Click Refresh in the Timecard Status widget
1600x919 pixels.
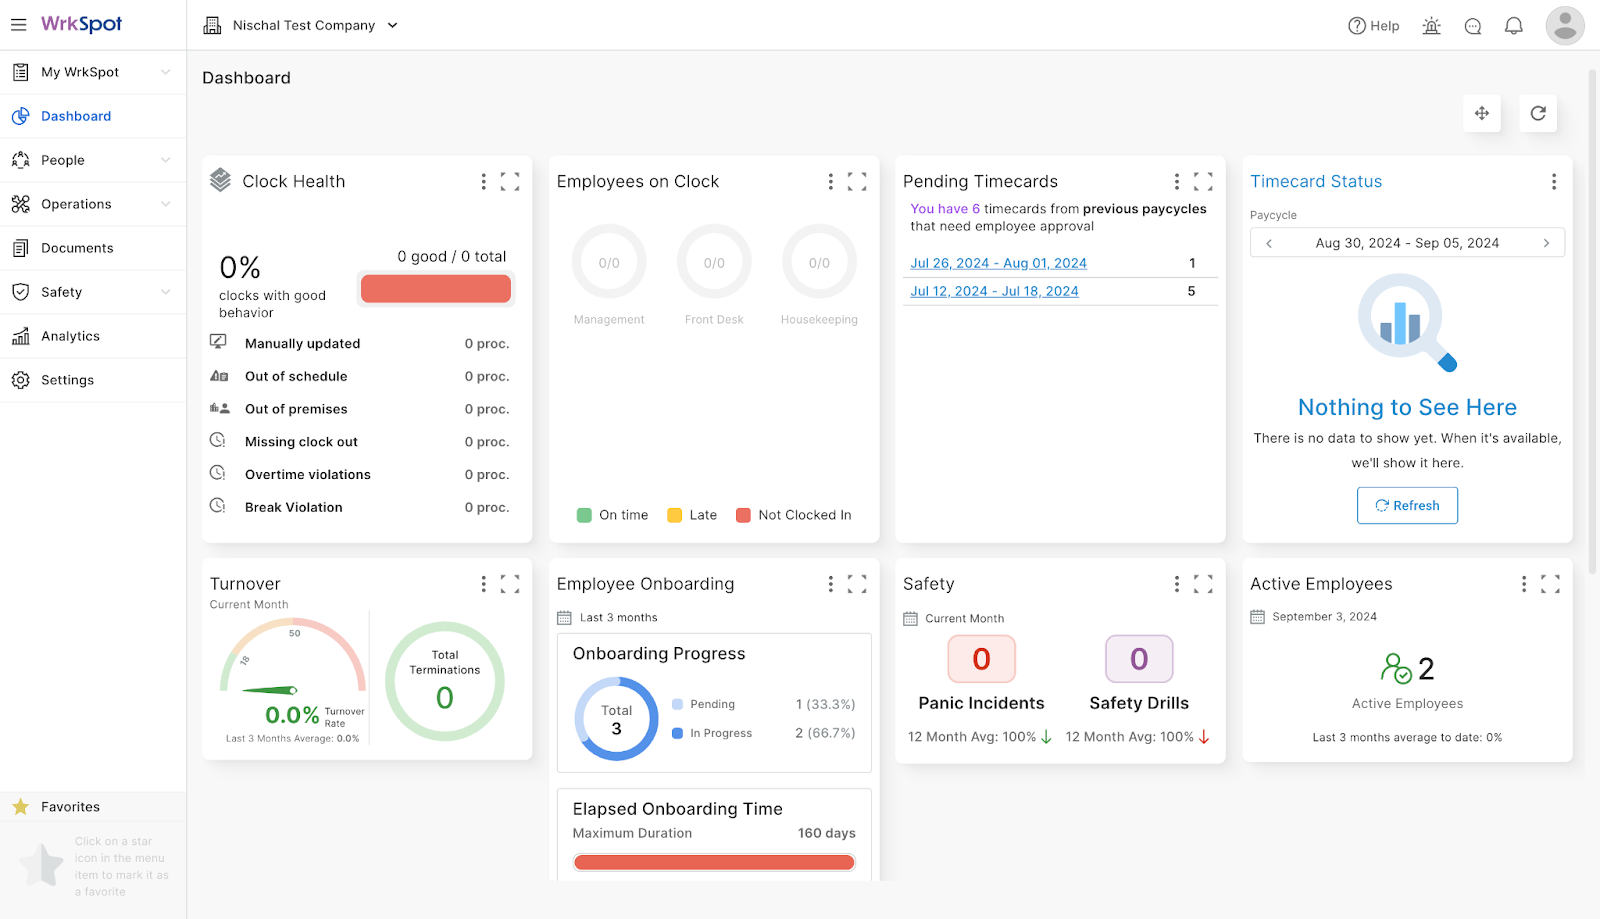coord(1407,505)
